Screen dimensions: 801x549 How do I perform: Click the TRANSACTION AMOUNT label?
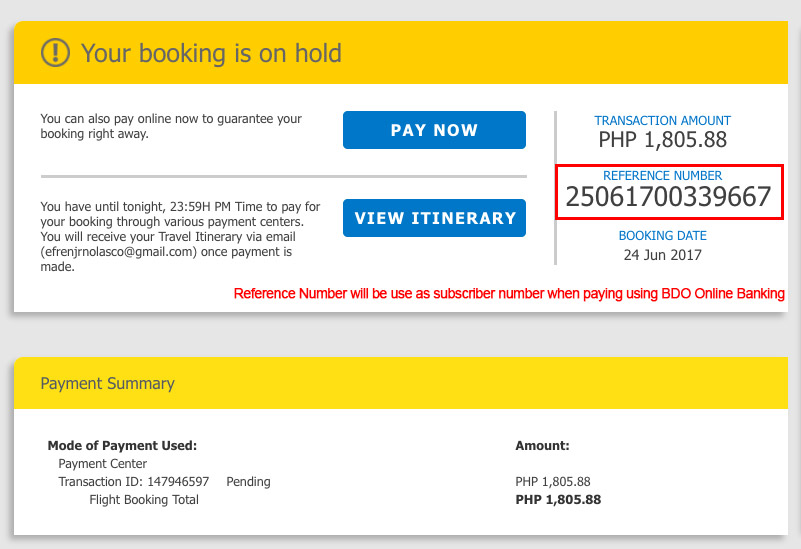(663, 121)
